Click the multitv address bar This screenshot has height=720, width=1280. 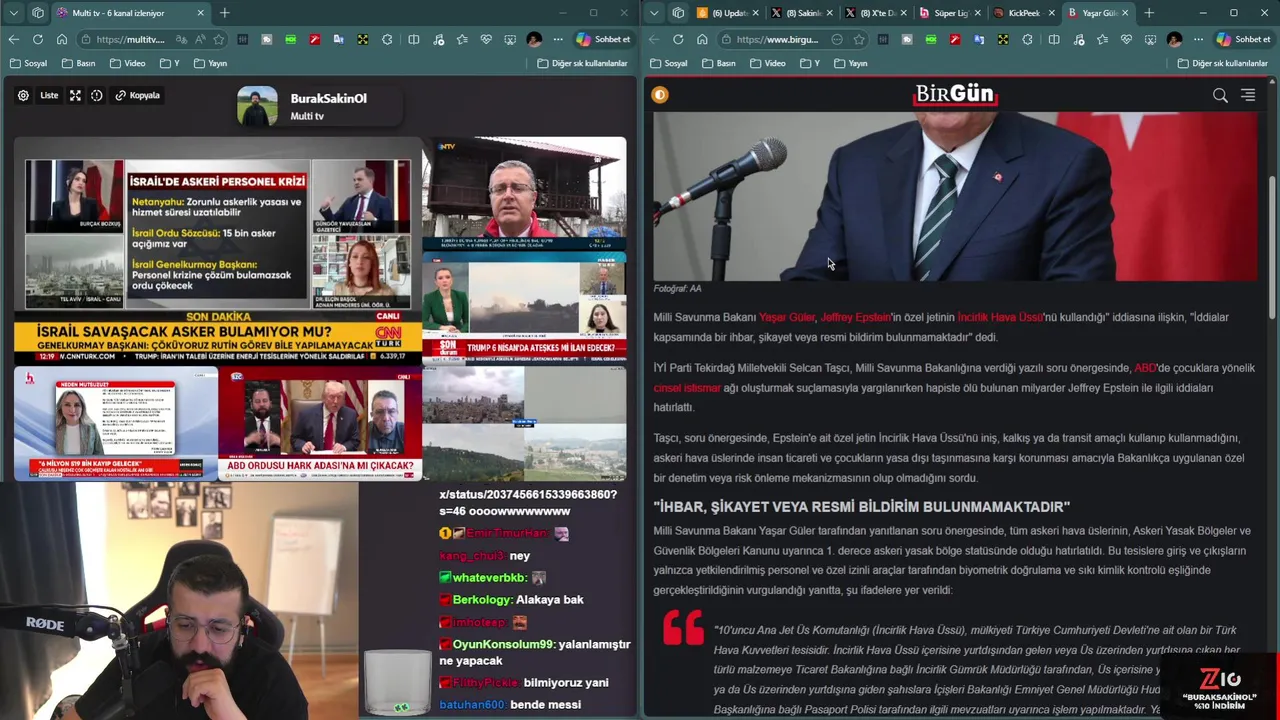click(x=130, y=39)
